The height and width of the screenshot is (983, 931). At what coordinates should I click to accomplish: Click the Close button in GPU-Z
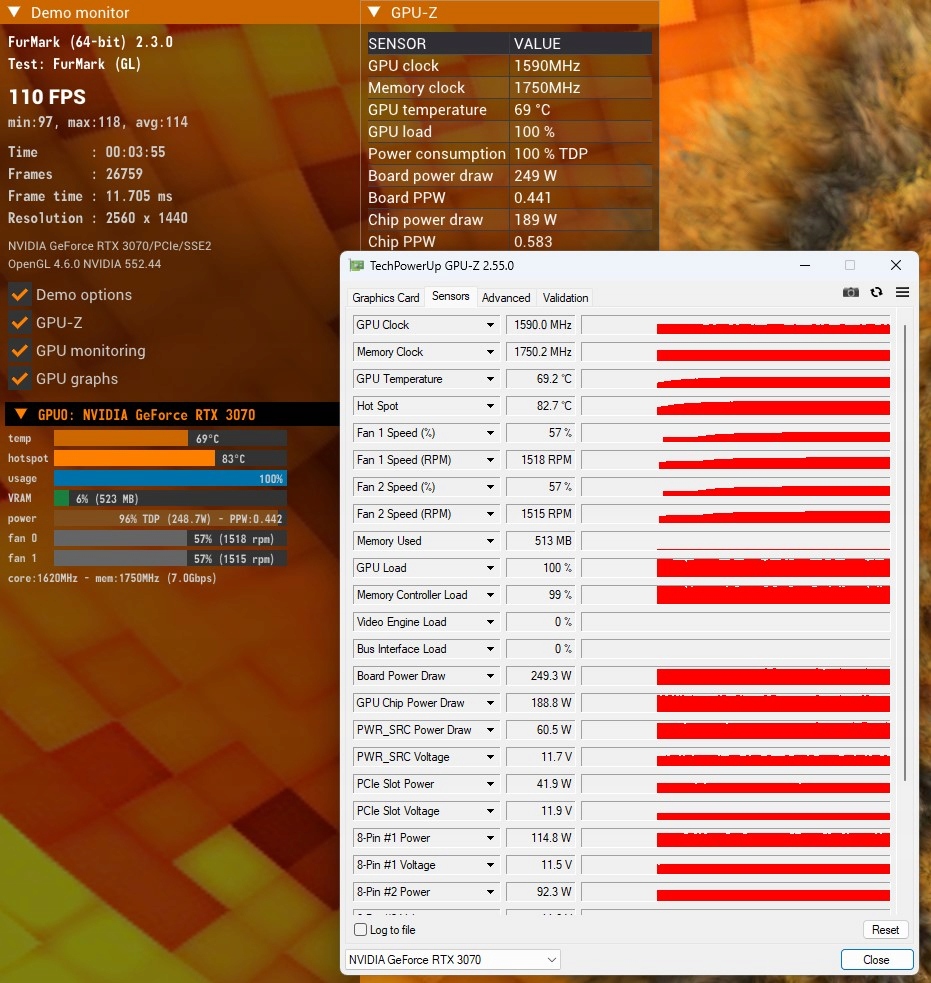click(876, 959)
